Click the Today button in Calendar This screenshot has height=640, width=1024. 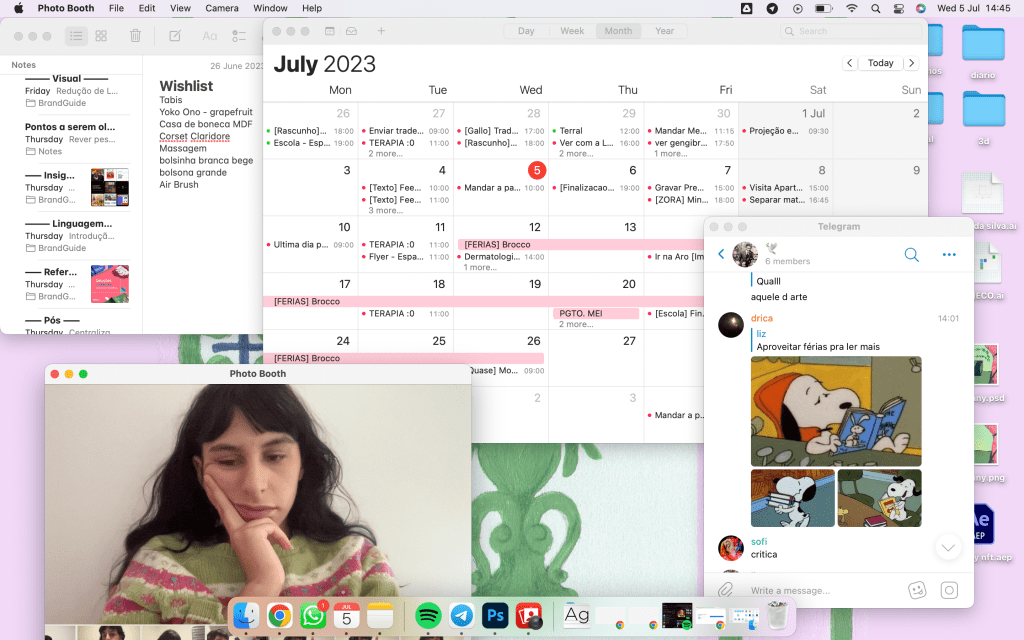[880, 63]
